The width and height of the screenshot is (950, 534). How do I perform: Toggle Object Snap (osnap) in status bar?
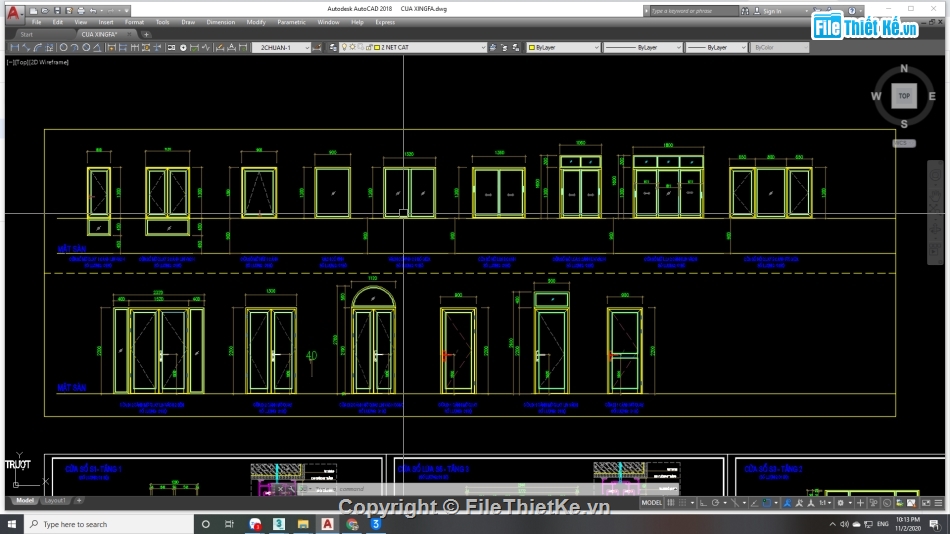tap(767, 502)
